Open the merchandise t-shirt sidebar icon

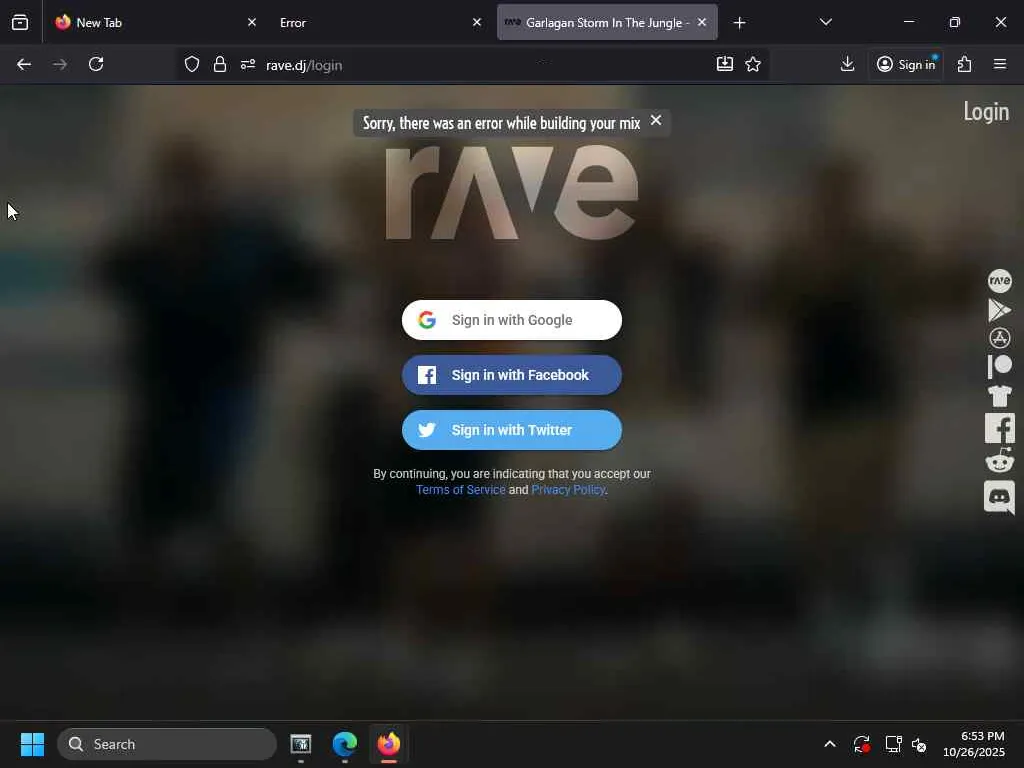click(x=999, y=395)
